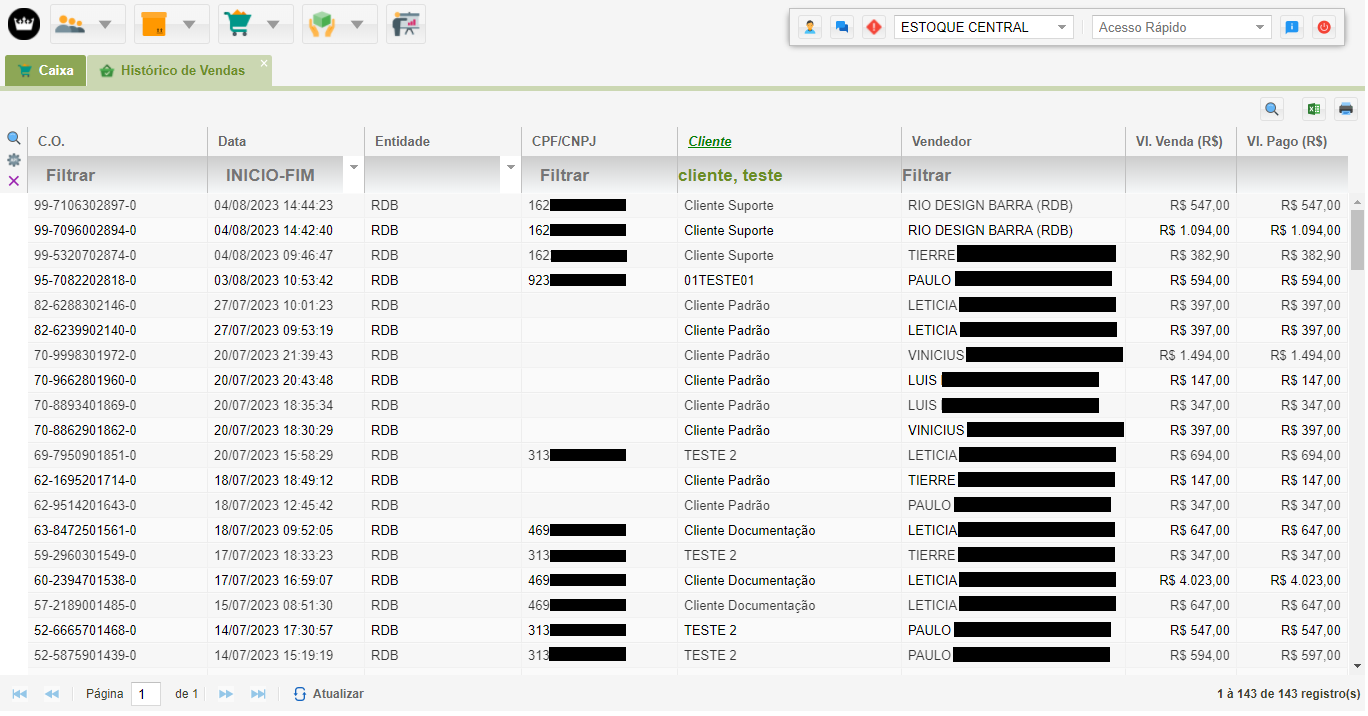Expand the ESTOQUE CENTRAL dropdown
Screen dimensions: 1368x716
click(x=1061, y=28)
